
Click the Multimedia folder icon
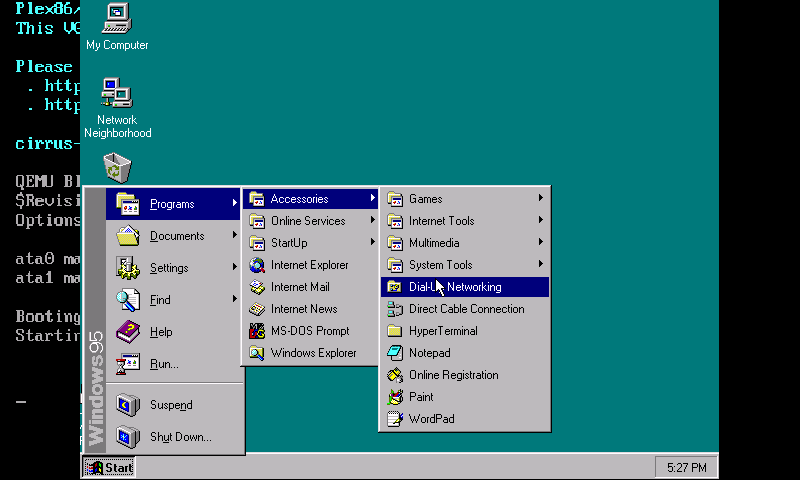tap(394, 243)
